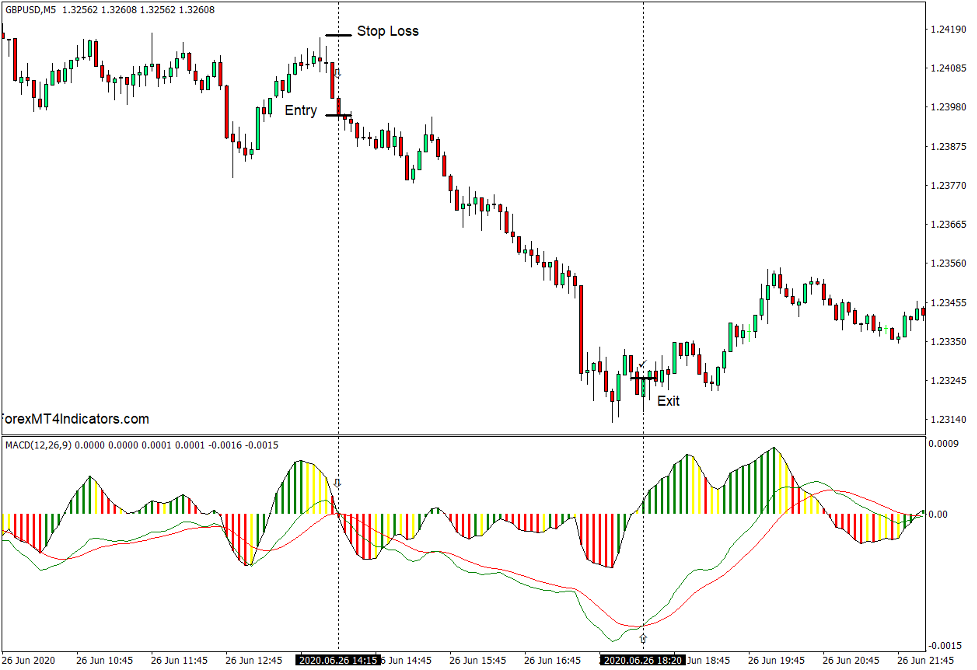This screenshot has height=670, width=977.
Task: Click the GBPUSD,M5 chart title text
Action: point(31,9)
